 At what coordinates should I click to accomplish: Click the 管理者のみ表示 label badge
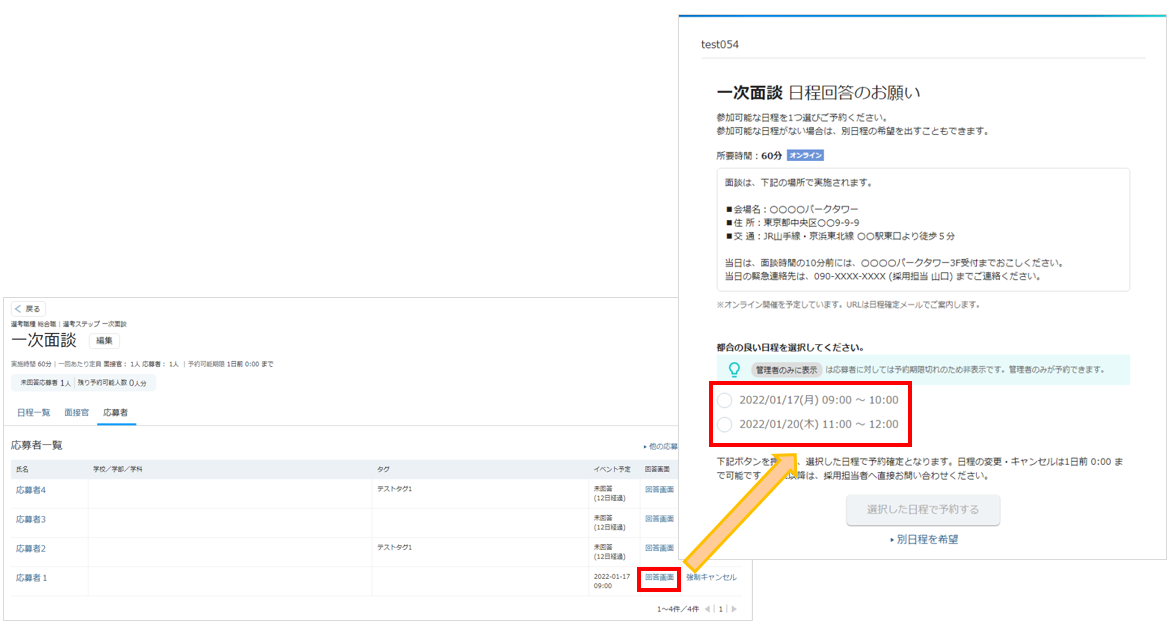786,369
